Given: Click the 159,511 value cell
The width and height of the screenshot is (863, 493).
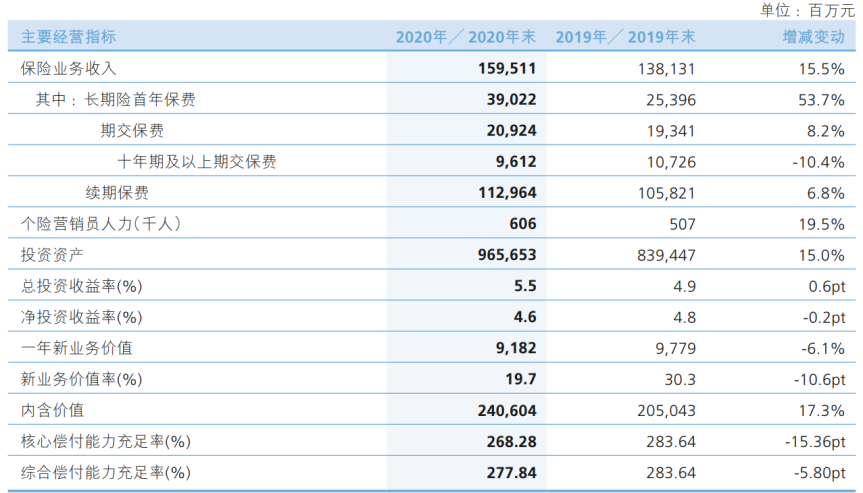Looking at the screenshot, I should 507,68.
